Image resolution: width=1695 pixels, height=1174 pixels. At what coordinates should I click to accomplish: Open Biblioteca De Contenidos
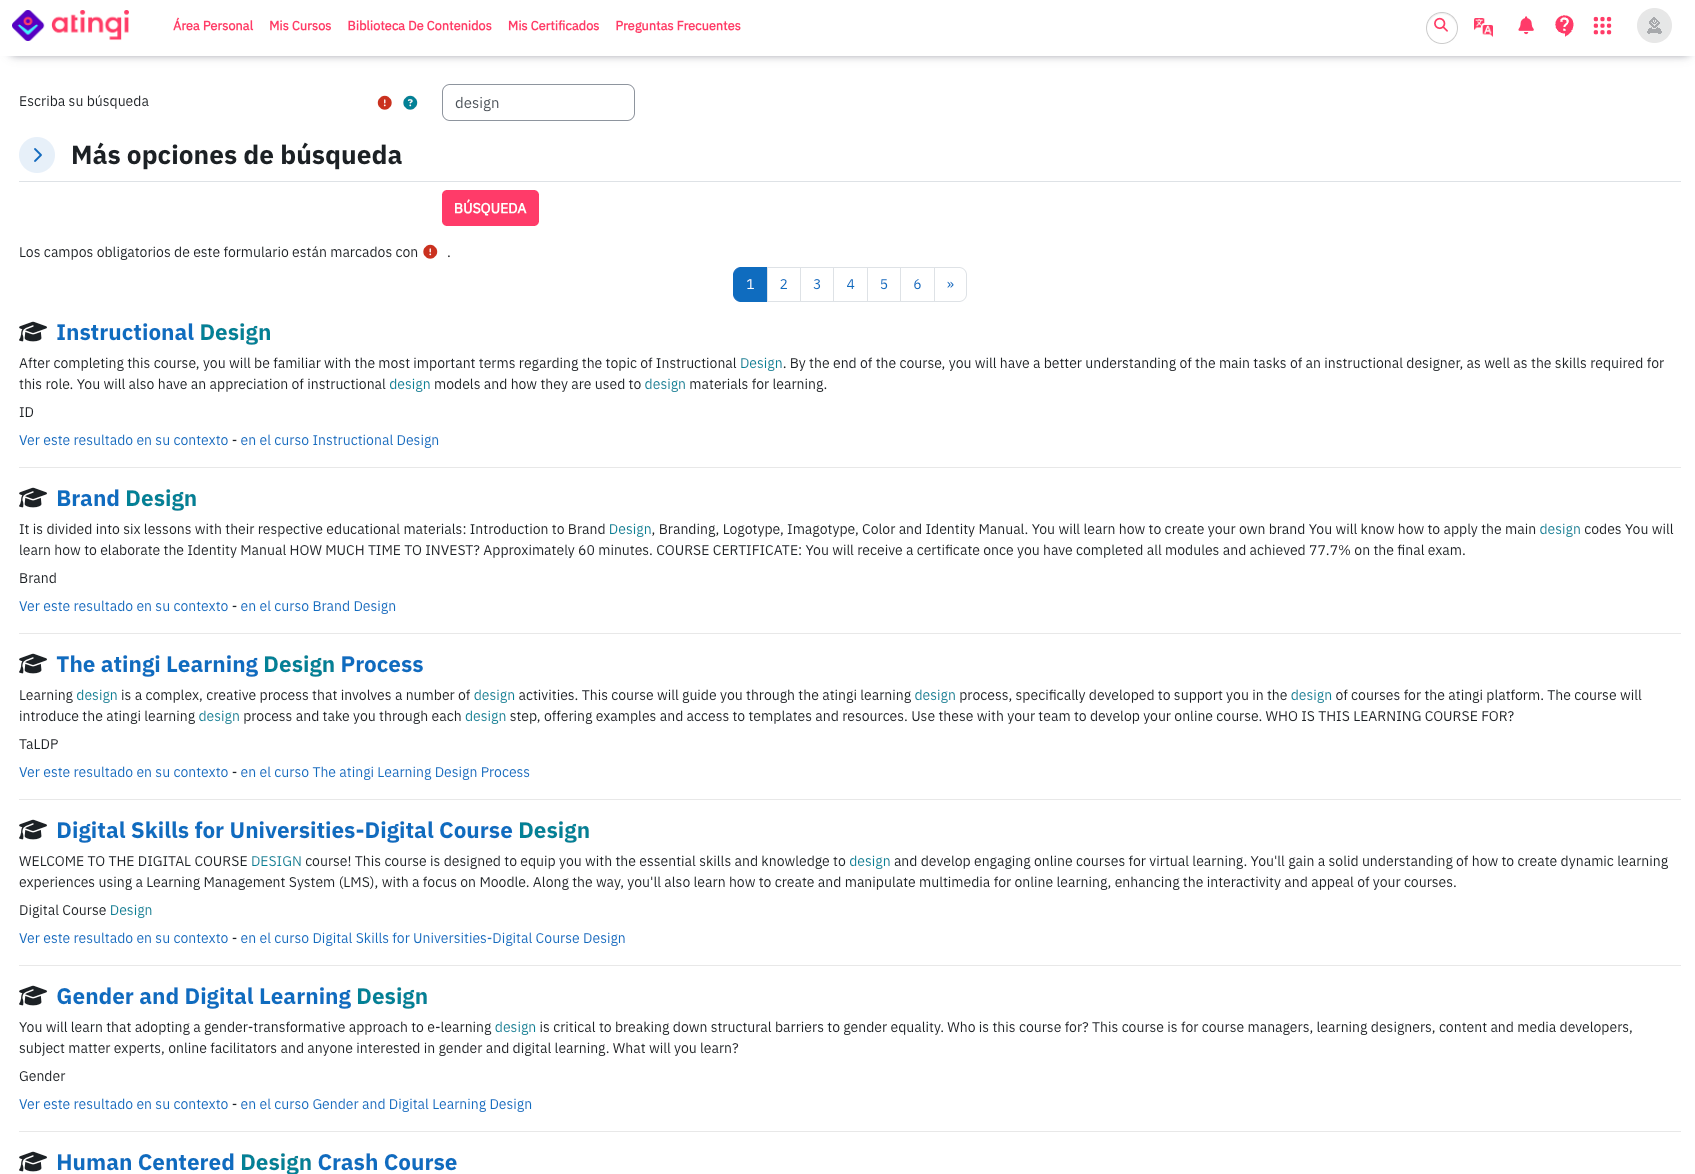point(419,26)
